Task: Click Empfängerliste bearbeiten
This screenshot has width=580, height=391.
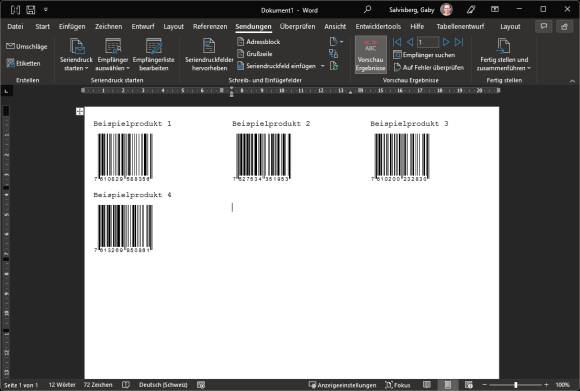Action: click(154, 55)
